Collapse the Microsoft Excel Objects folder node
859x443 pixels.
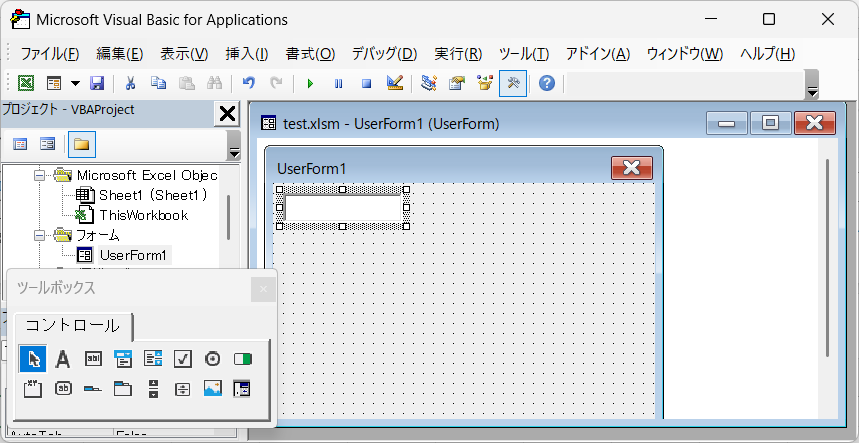click(x=39, y=175)
